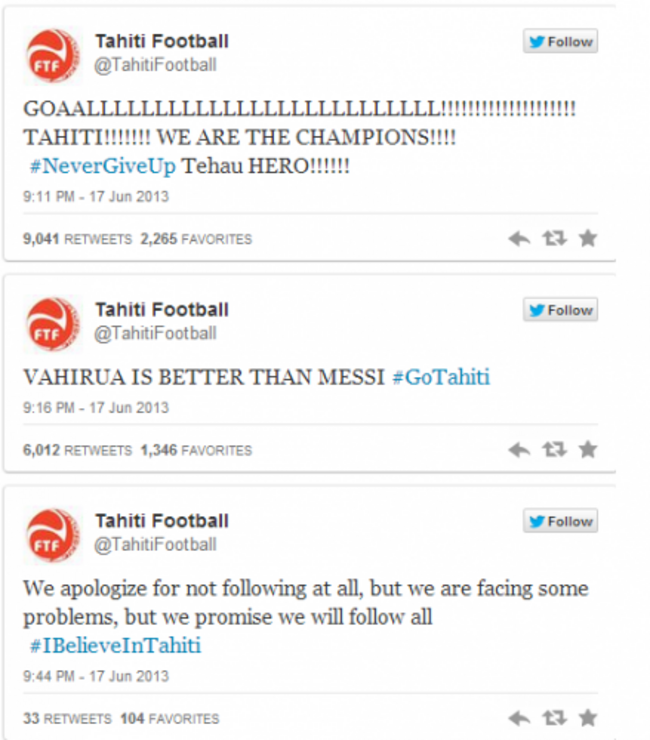This screenshot has height=740, width=650.
Task: Favorite the apology tweet with star icon
Action: coord(588,718)
